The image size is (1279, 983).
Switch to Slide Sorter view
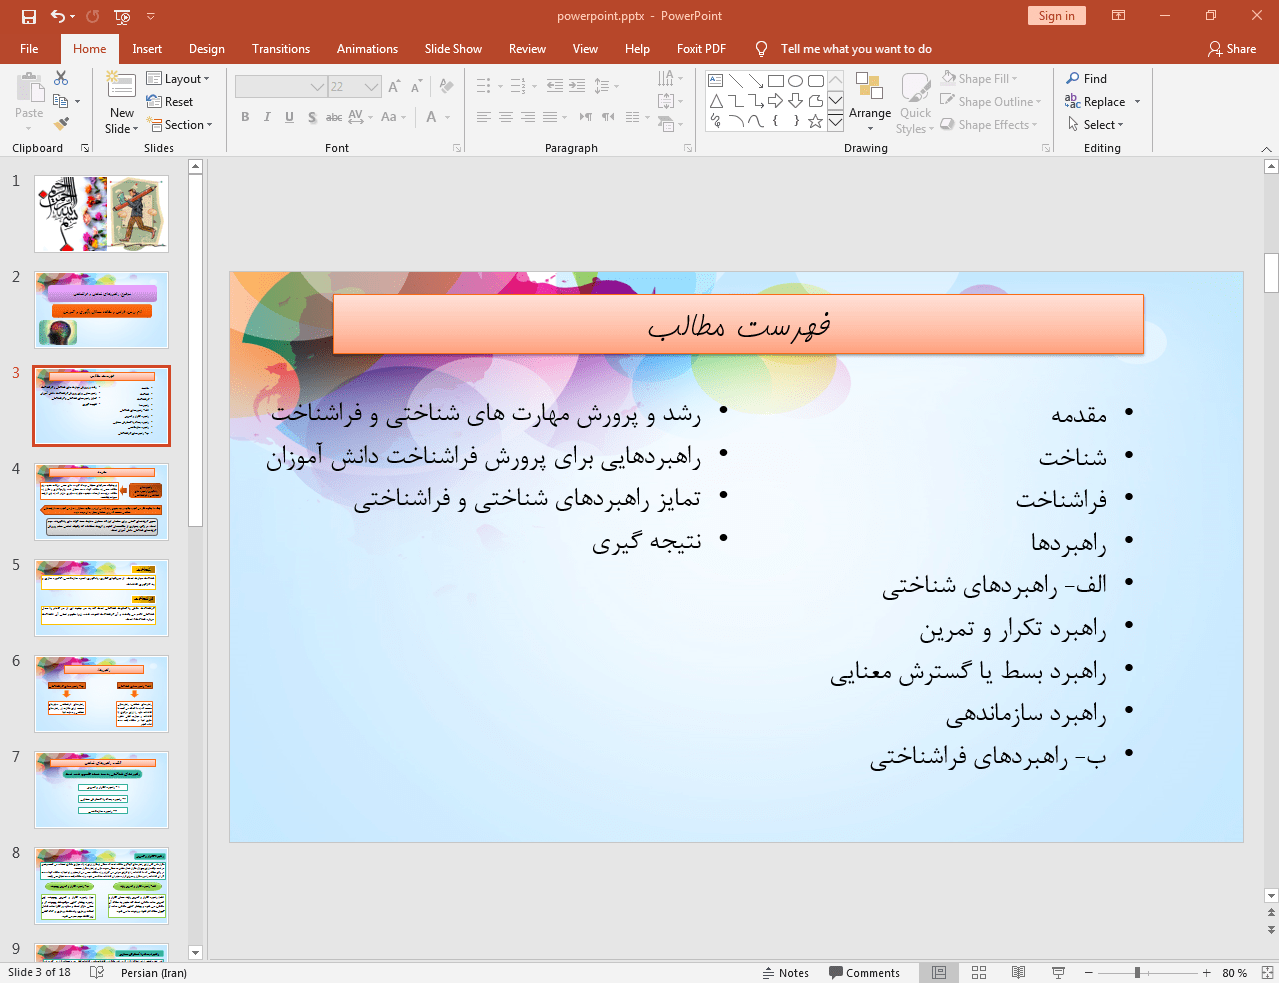pyautogui.click(x=979, y=972)
